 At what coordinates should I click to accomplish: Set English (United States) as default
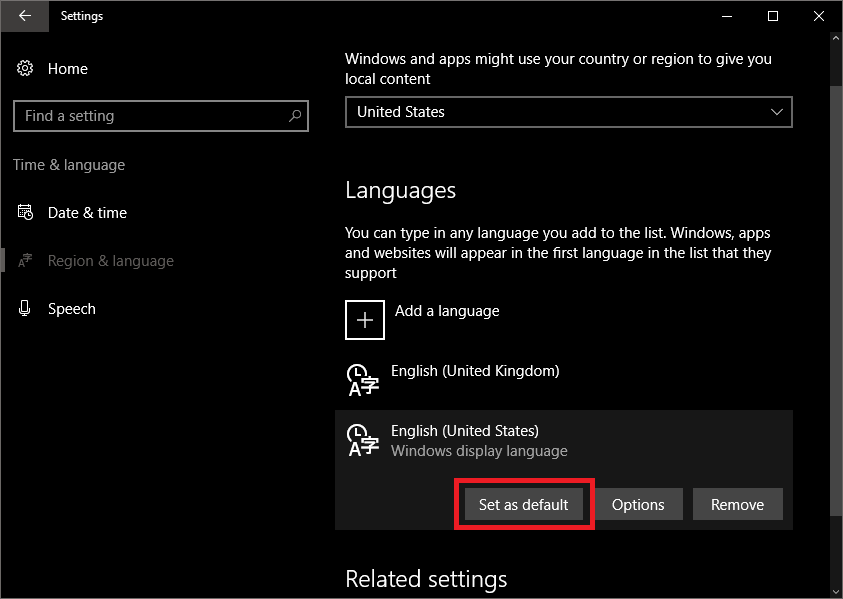[524, 504]
